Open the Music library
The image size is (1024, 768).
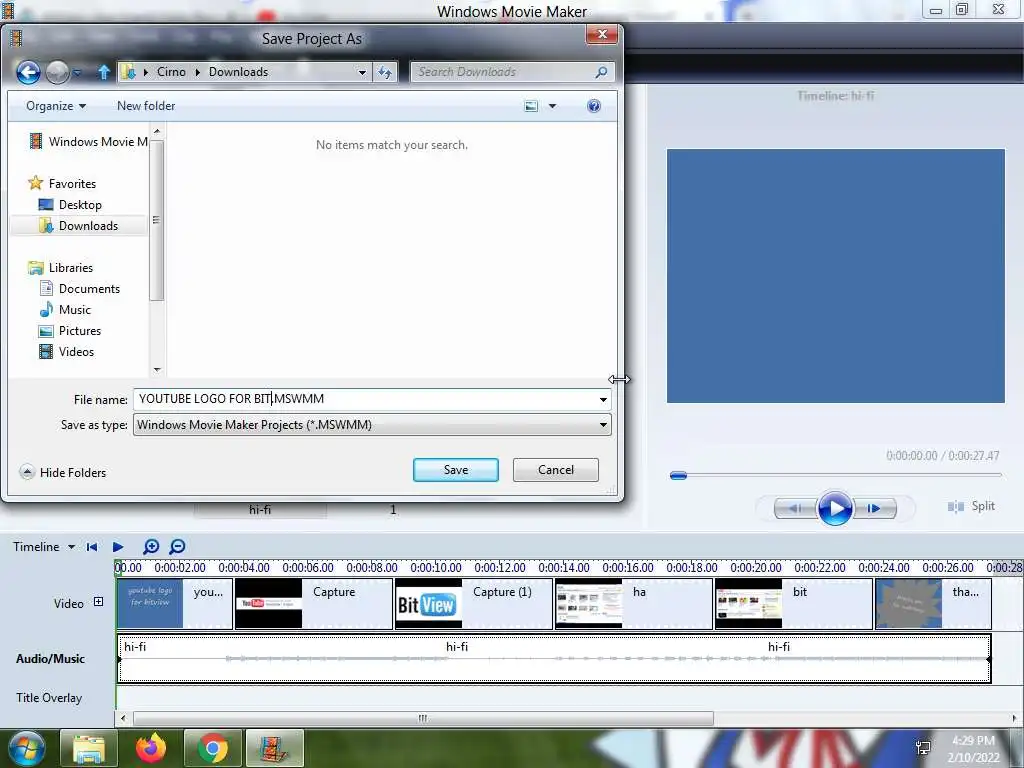(x=65, y=310)
